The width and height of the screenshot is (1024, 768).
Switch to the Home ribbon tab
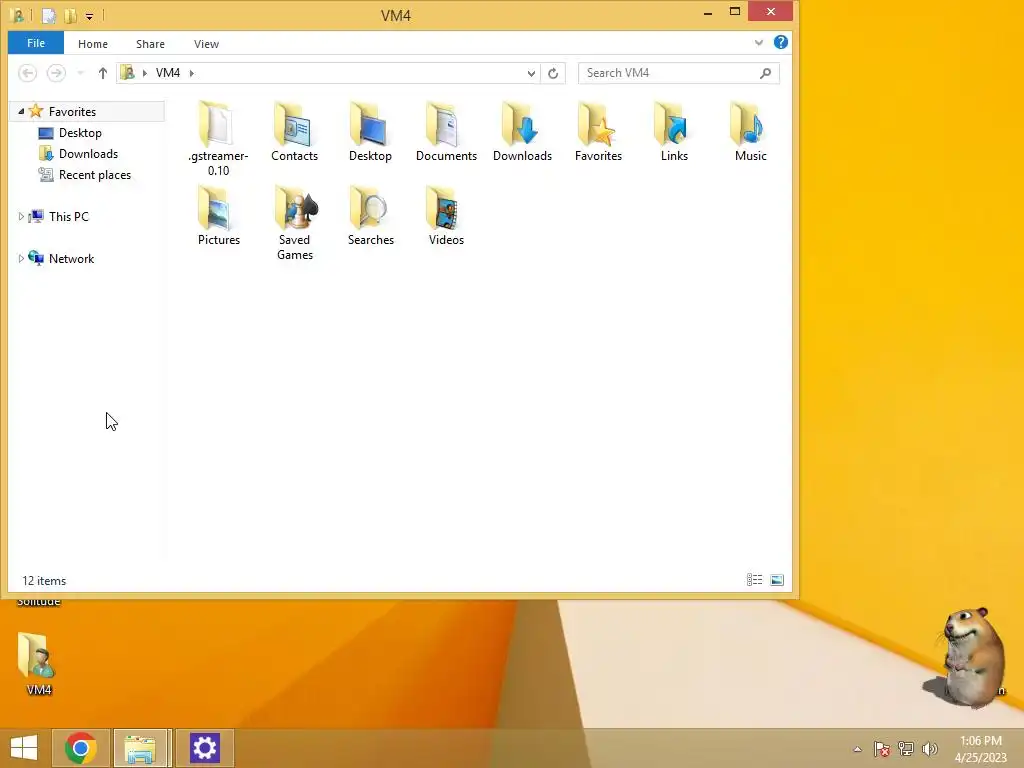coord(93,44)
